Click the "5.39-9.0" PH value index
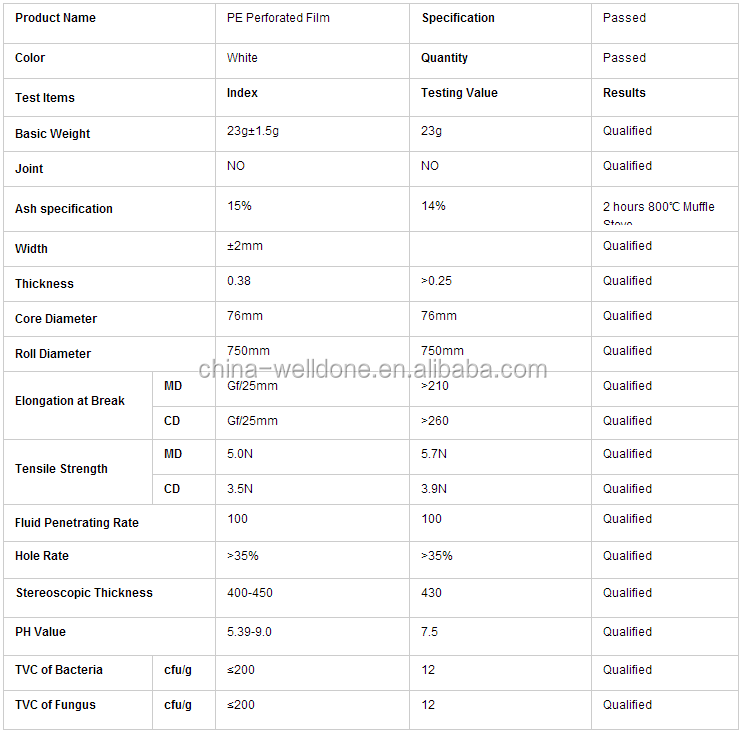Image resolution: width=744 pixels, height=734 pixels. (x=249, y=632)
